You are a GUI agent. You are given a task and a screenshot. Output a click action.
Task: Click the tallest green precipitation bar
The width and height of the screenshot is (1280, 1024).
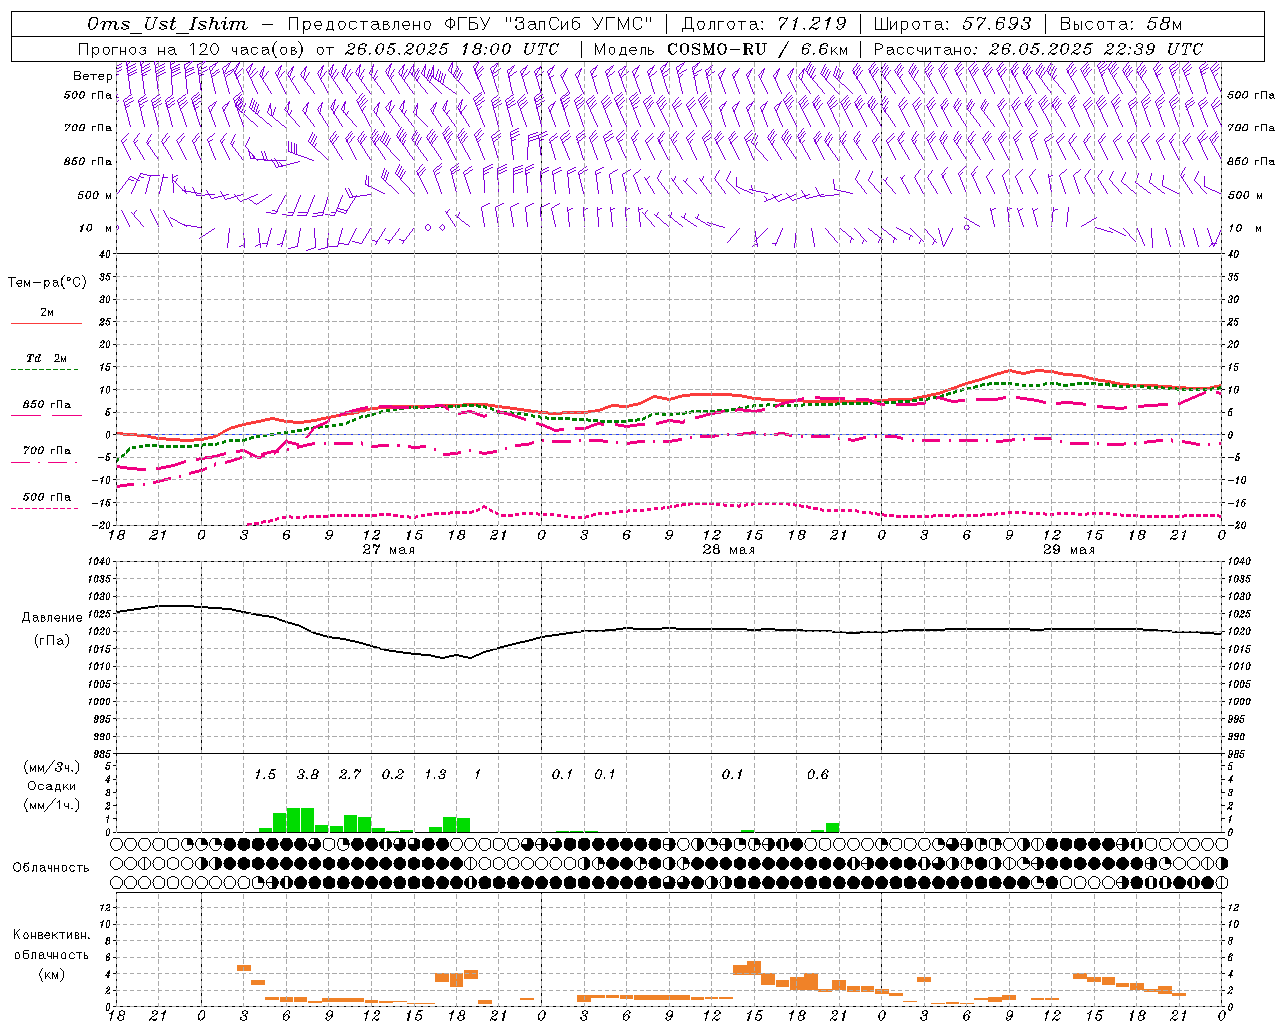[x=300, y=820]
